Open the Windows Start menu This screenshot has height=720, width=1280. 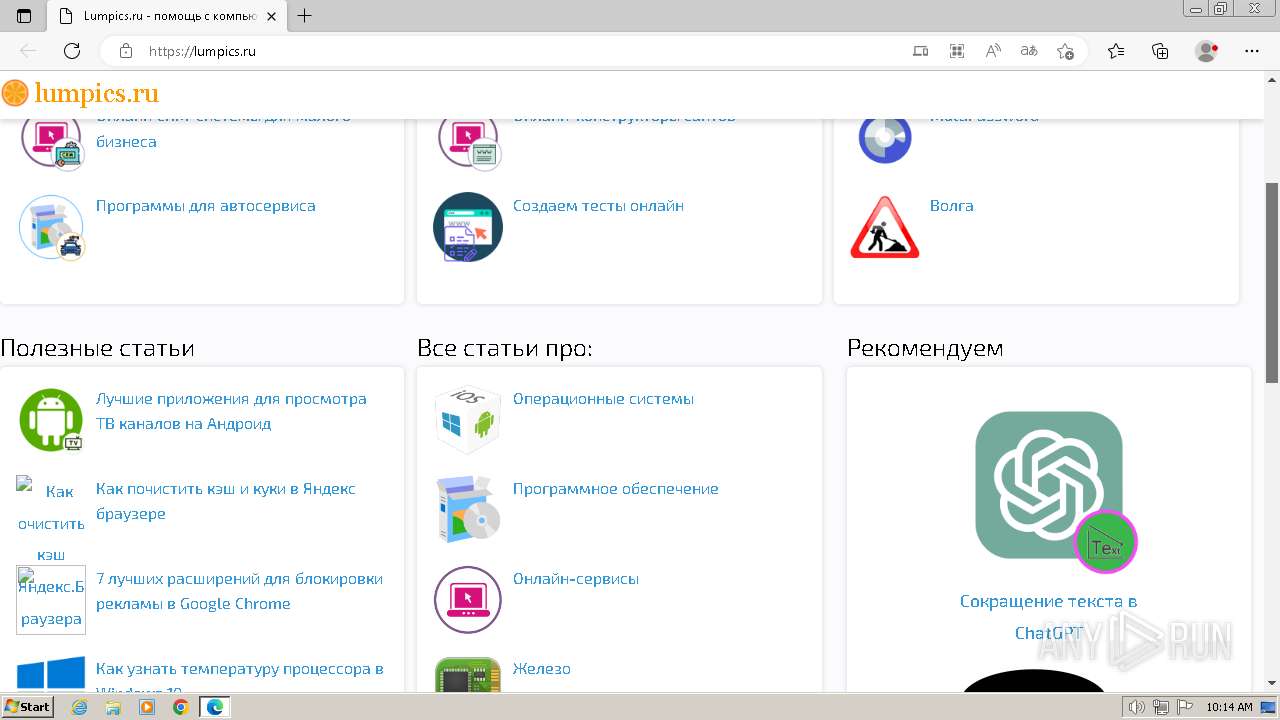[28, 707]
